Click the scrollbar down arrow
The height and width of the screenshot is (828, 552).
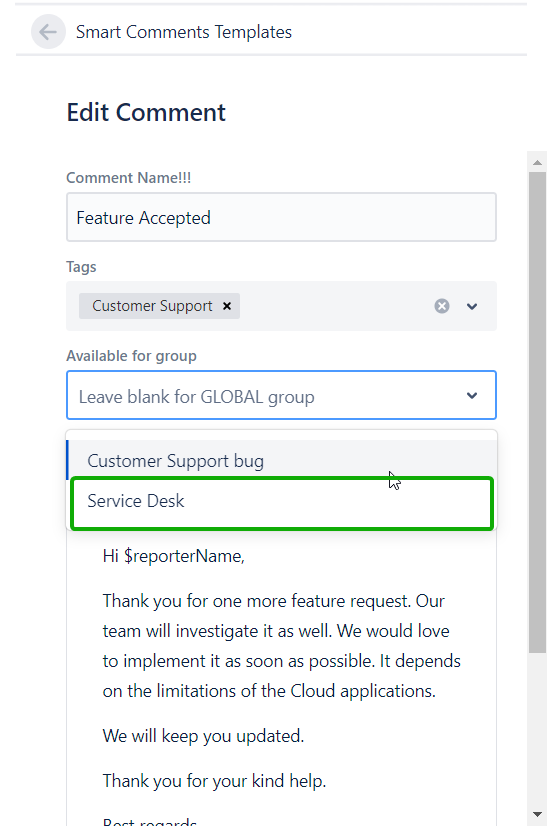click(538, 814)
